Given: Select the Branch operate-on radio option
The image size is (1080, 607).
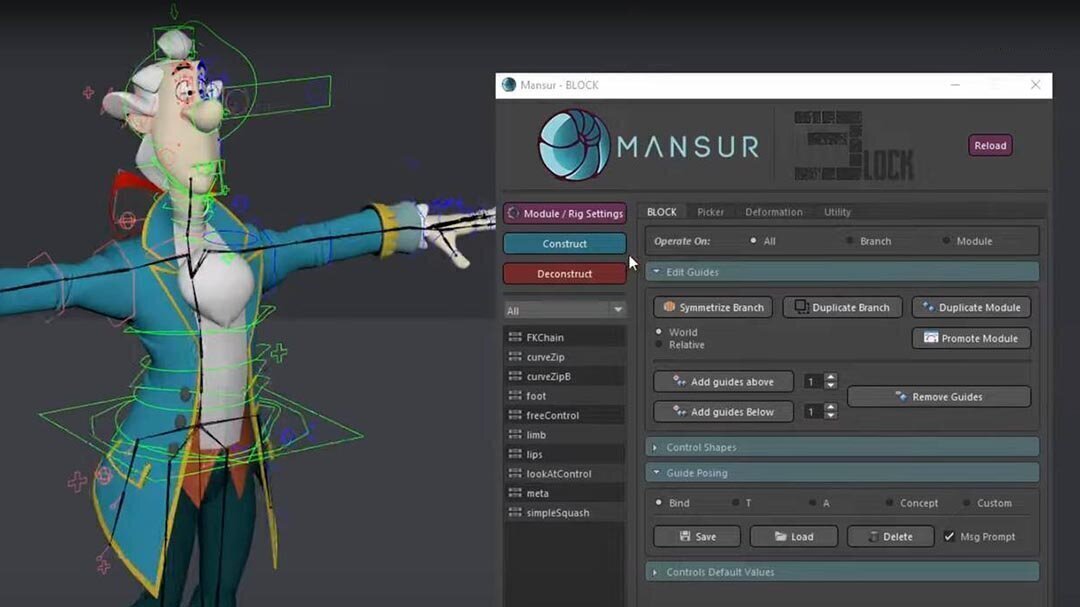Looking at the screenshot, I should click(x=850, y=241).
